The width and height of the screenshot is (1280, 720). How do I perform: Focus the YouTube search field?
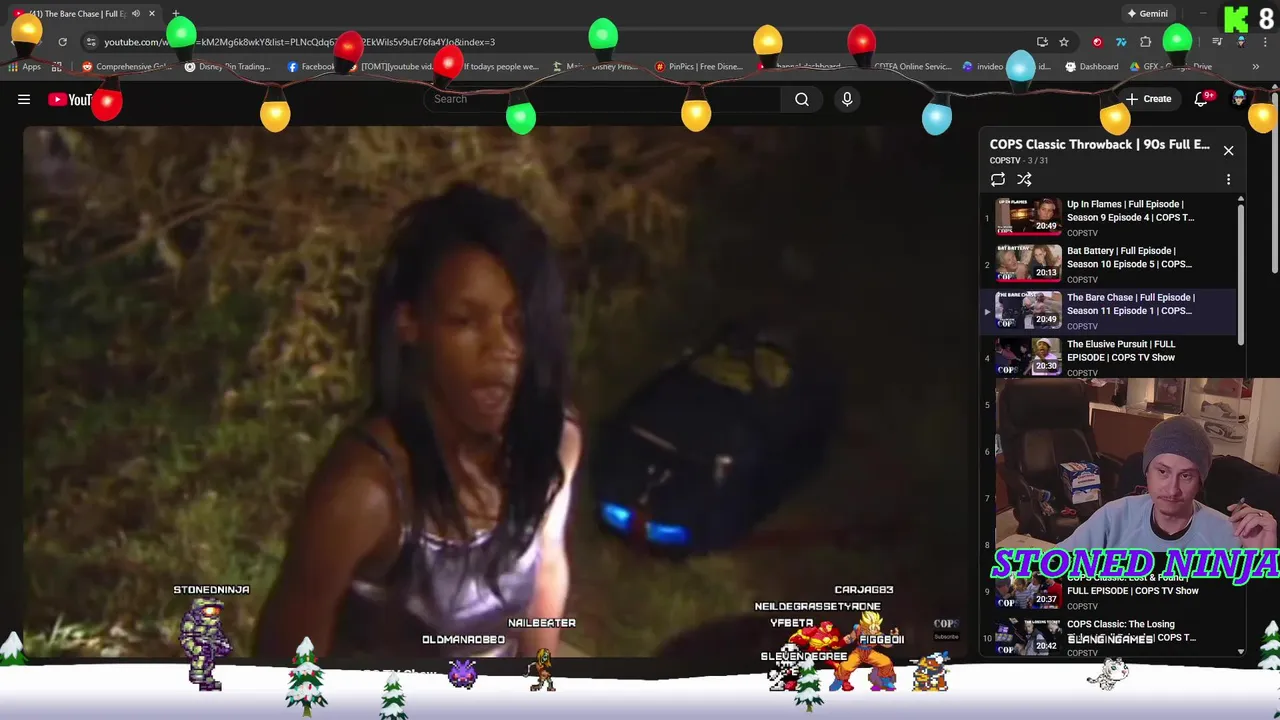coord(603,99)
